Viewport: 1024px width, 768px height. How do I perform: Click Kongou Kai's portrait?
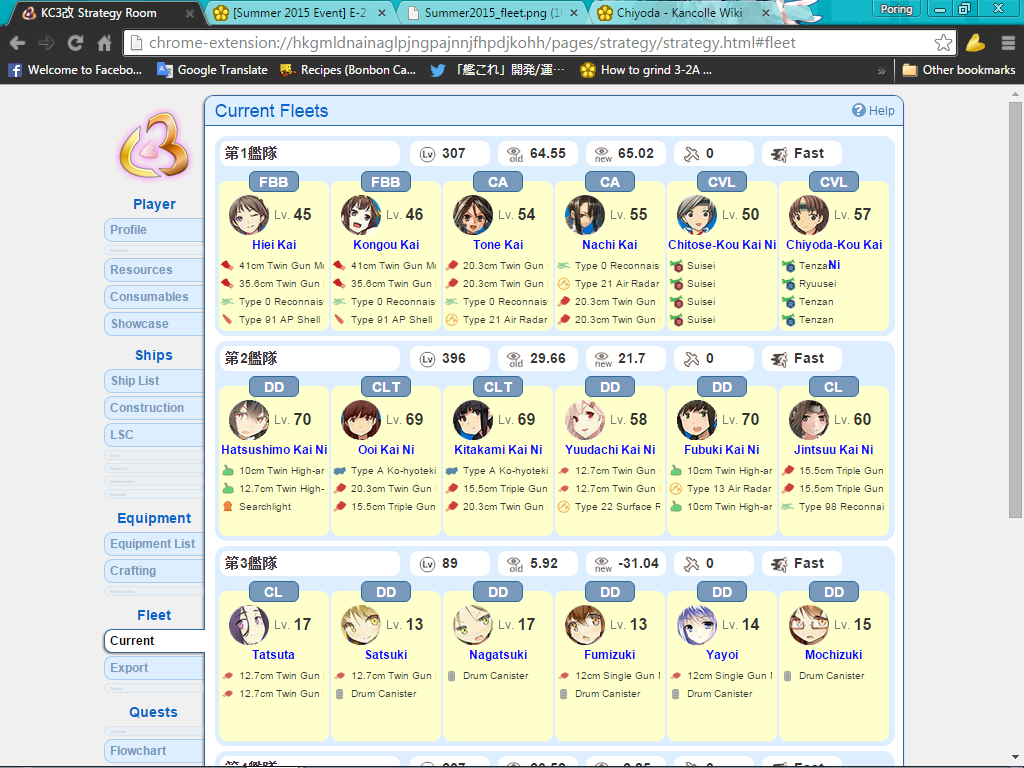pyautogui.click(x=361, y=215)
